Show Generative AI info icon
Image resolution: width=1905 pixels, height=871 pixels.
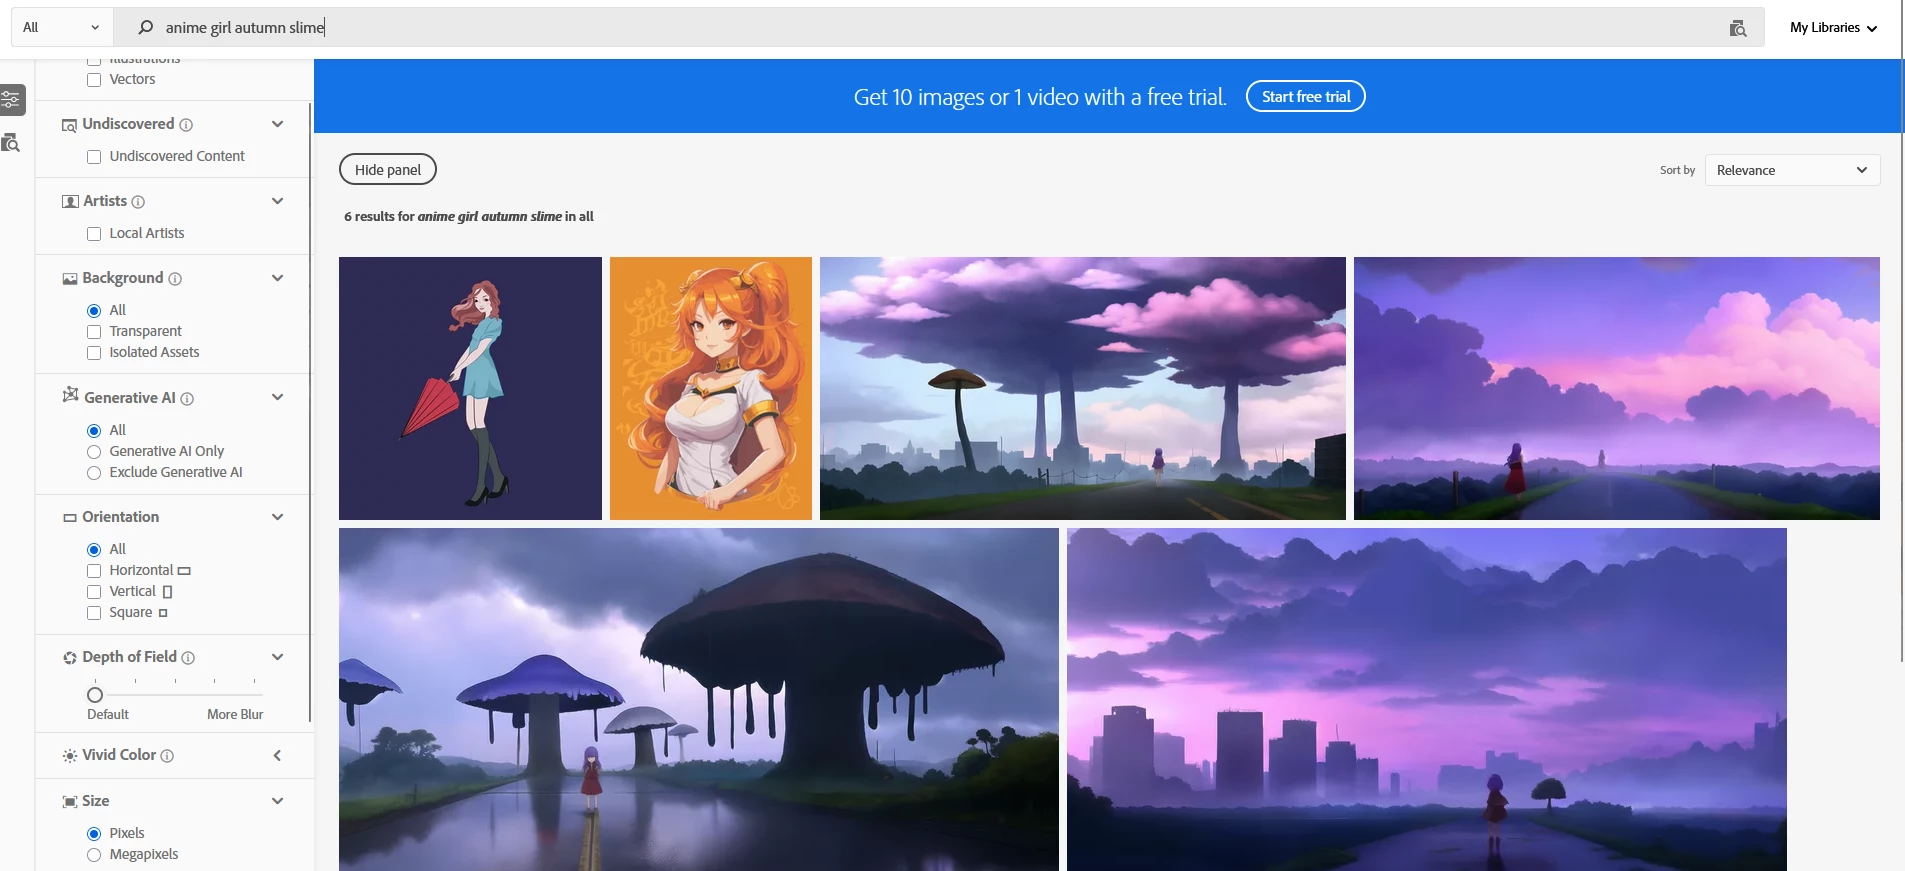pyautogui.click(x=187, y=399)
